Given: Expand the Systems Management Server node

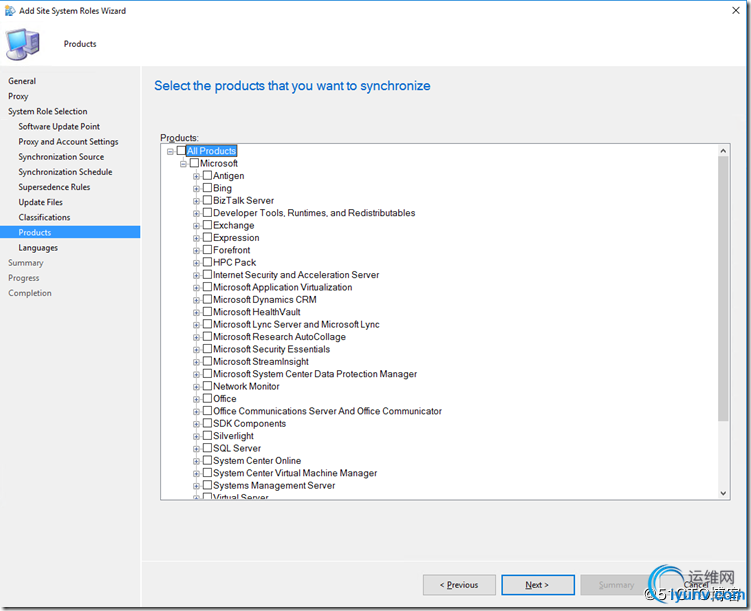Looking at the screenshot, I should (x=196, y=486).
